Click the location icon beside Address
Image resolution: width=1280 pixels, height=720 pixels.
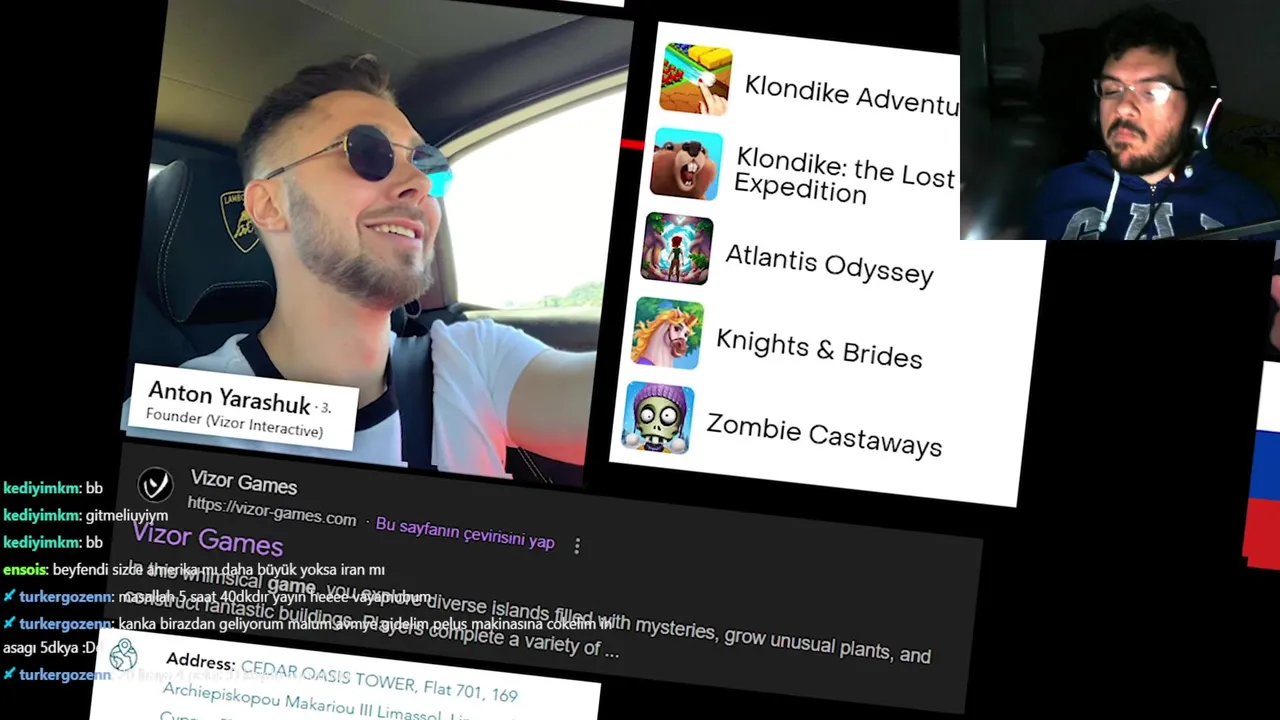point(123,655)
